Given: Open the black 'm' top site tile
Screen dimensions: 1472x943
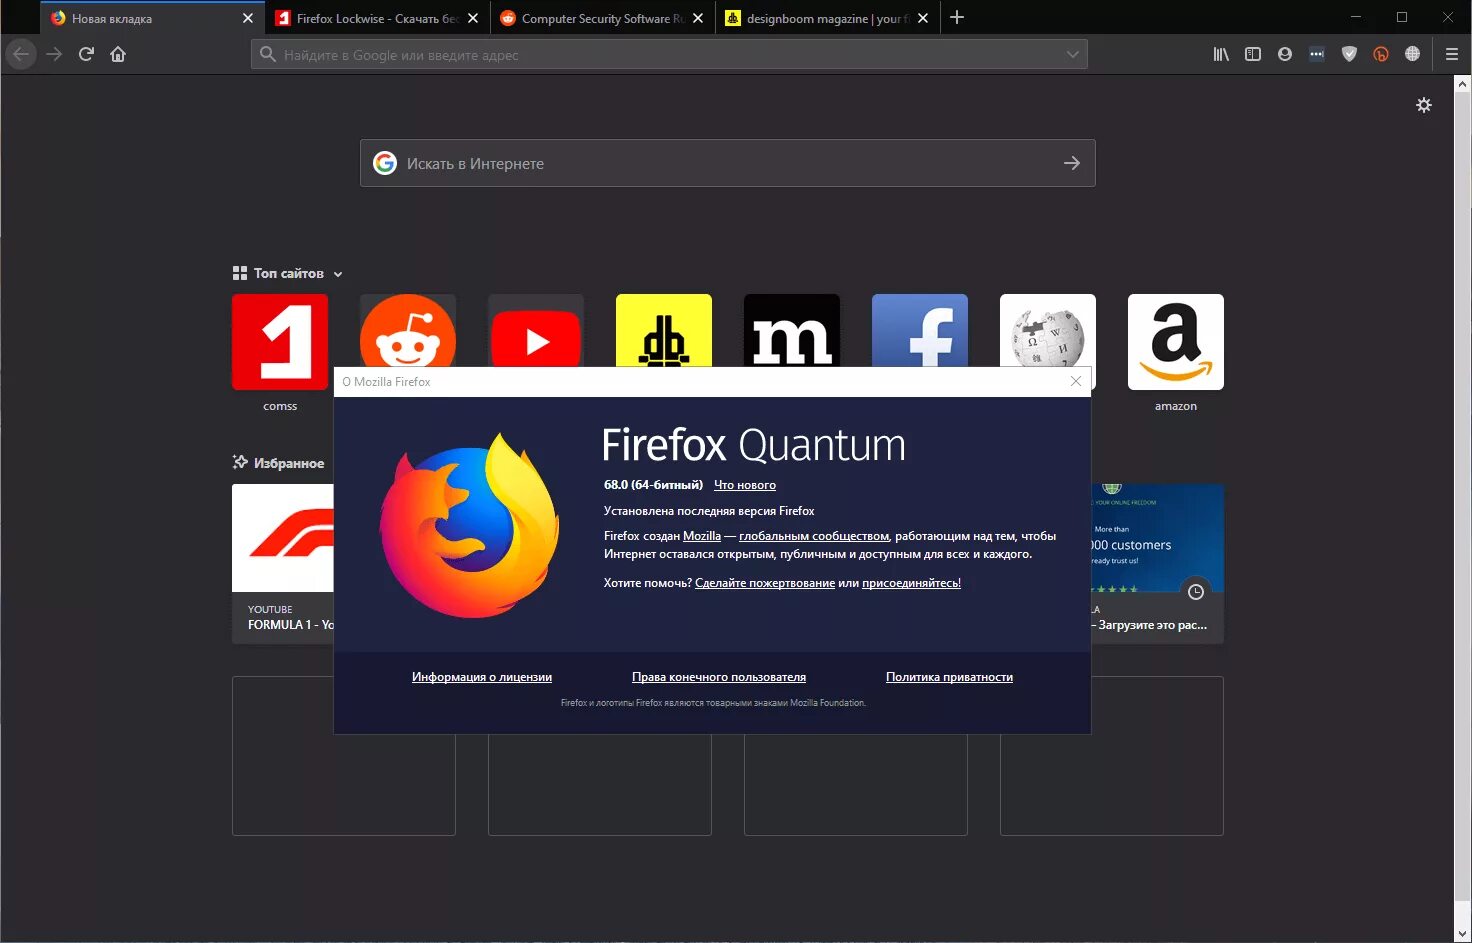Looking at the screenshot, I should click(792, 330).
